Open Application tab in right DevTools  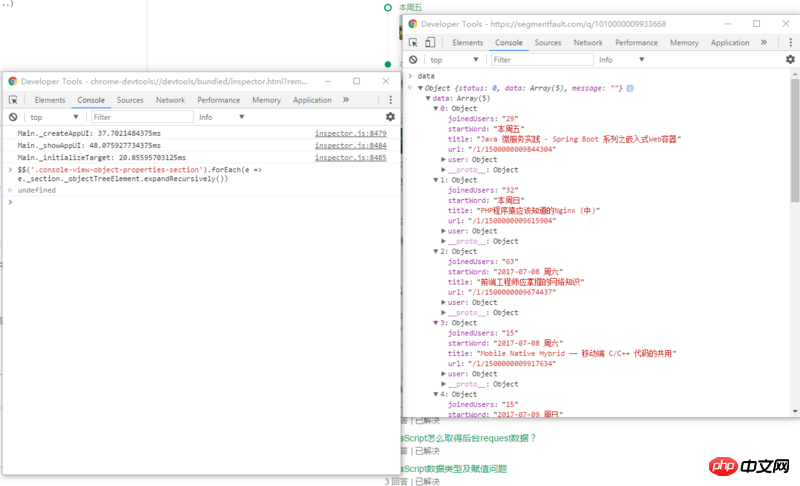tap(730, 42)
